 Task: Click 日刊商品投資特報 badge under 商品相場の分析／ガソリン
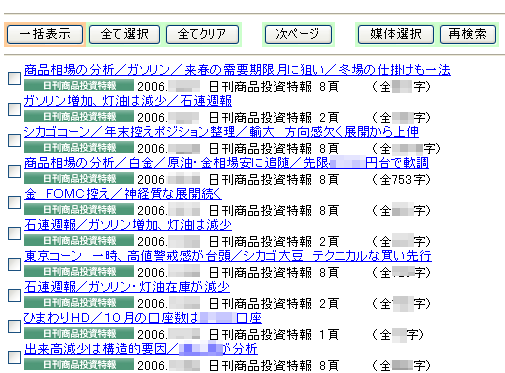click(x=79, y=86)
